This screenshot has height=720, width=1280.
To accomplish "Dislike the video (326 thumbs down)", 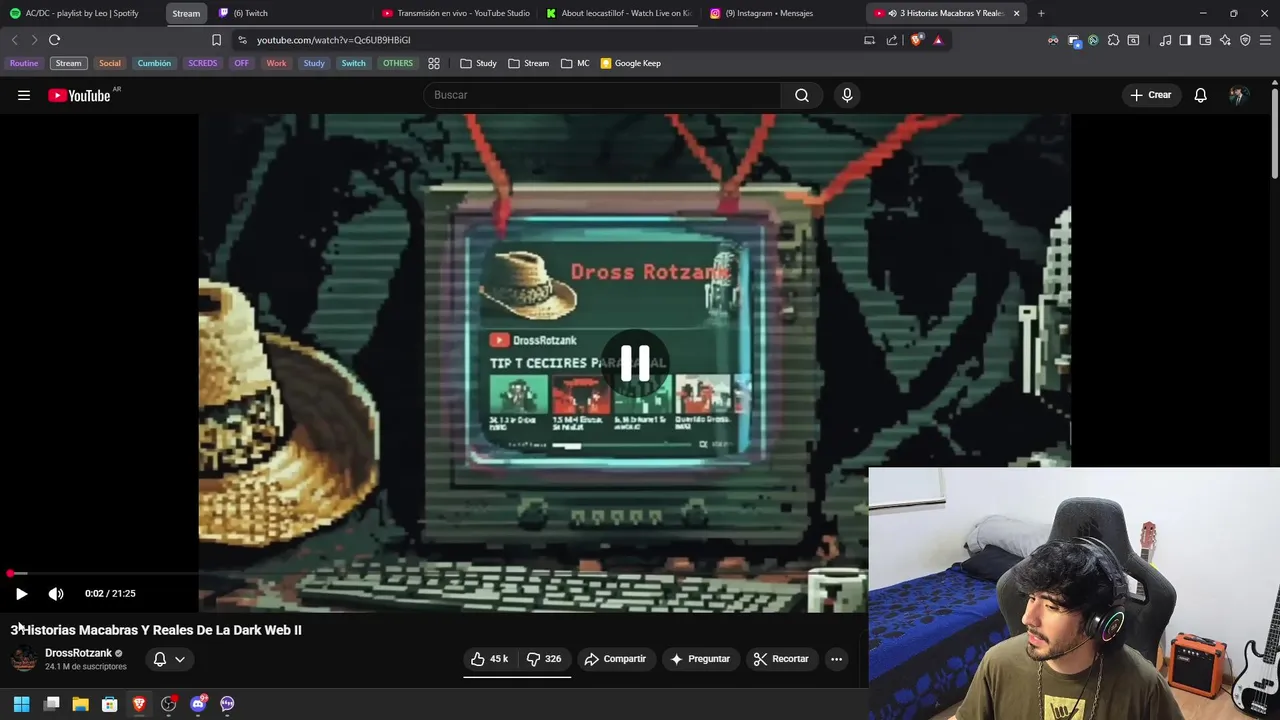I will (x=544, y=659).
